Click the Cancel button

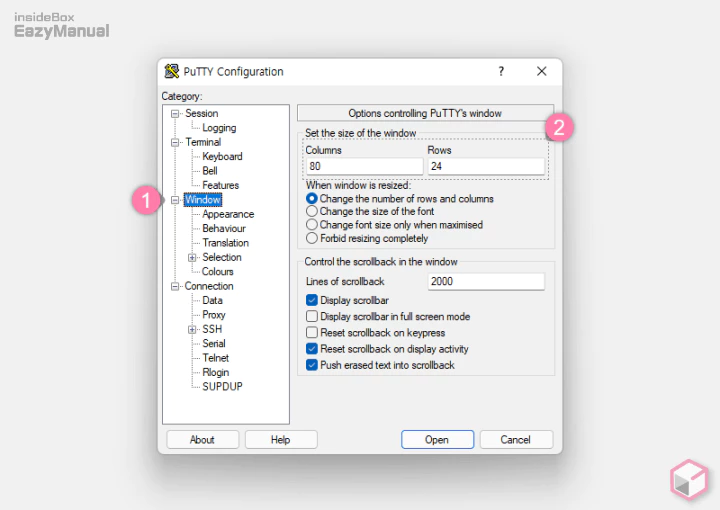tap(516, 439)
